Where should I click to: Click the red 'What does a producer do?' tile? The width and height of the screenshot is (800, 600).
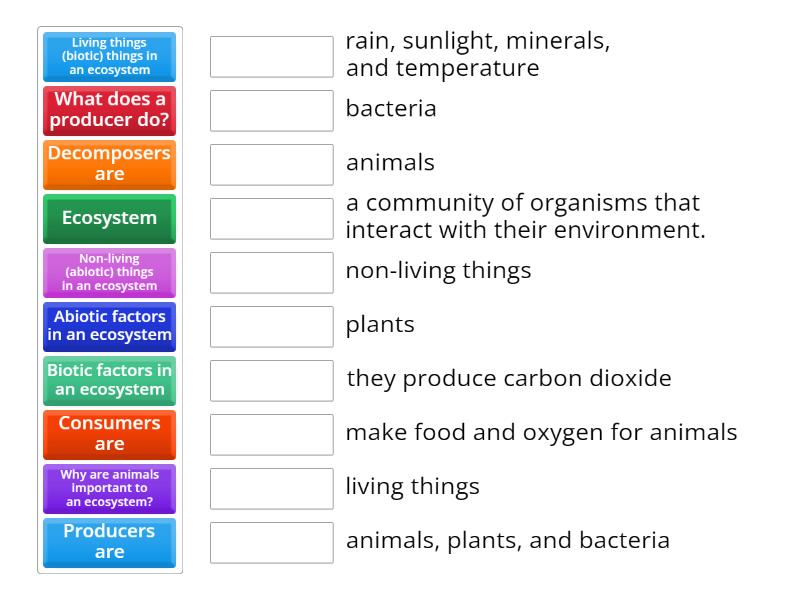click(x=108, y=110)
